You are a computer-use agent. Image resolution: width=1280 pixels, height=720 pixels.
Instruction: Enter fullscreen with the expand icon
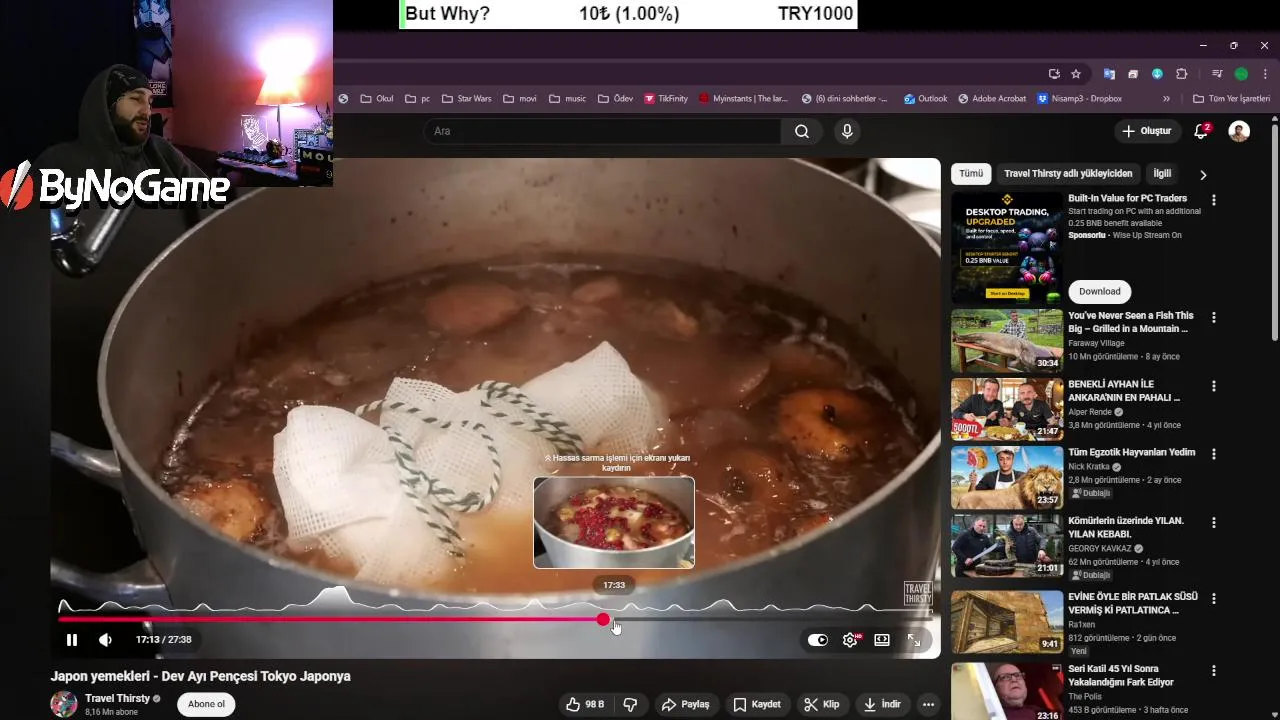[x=914, y=640]
